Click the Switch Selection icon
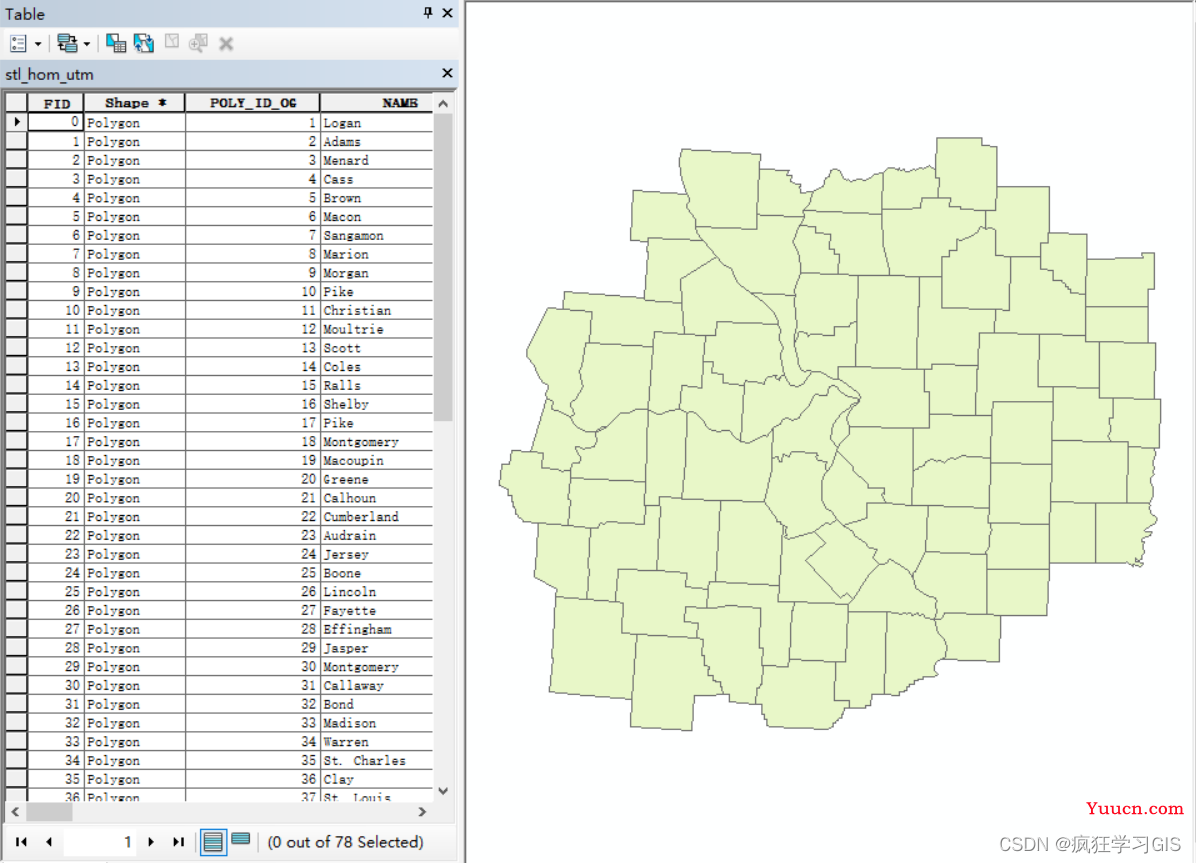 (143, 43)
